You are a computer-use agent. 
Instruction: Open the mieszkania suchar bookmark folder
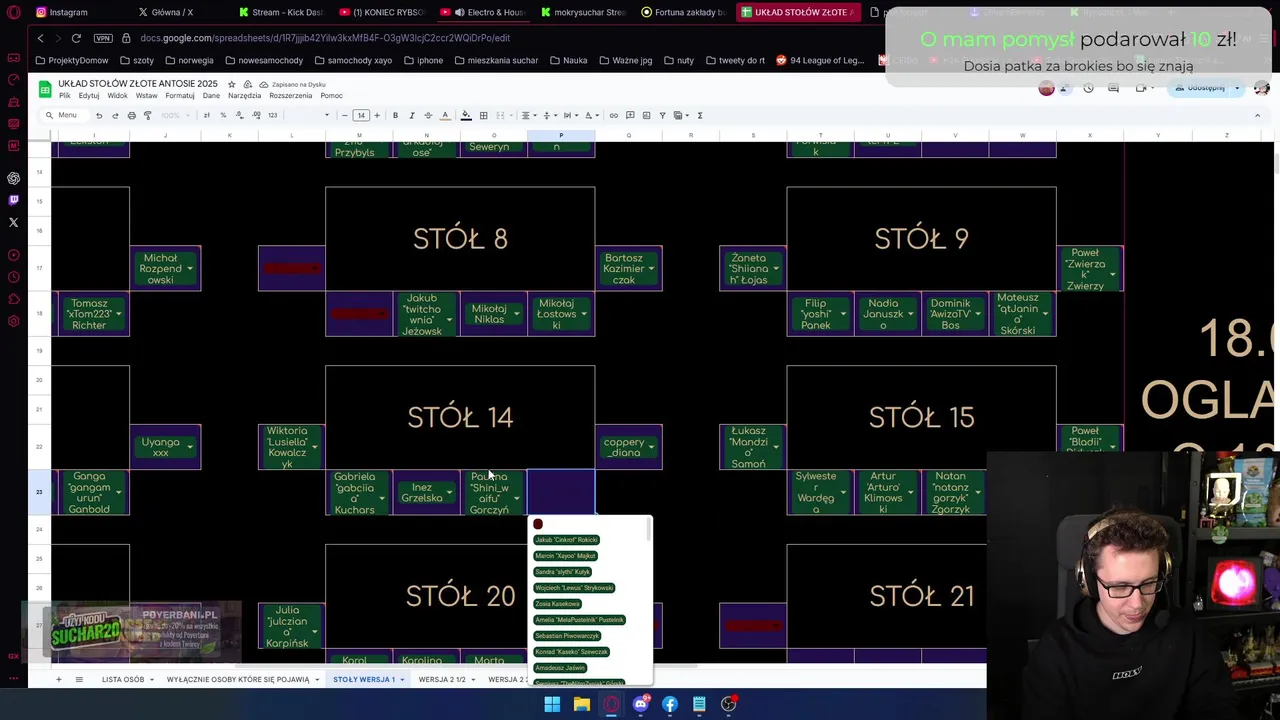coord(496,60)
